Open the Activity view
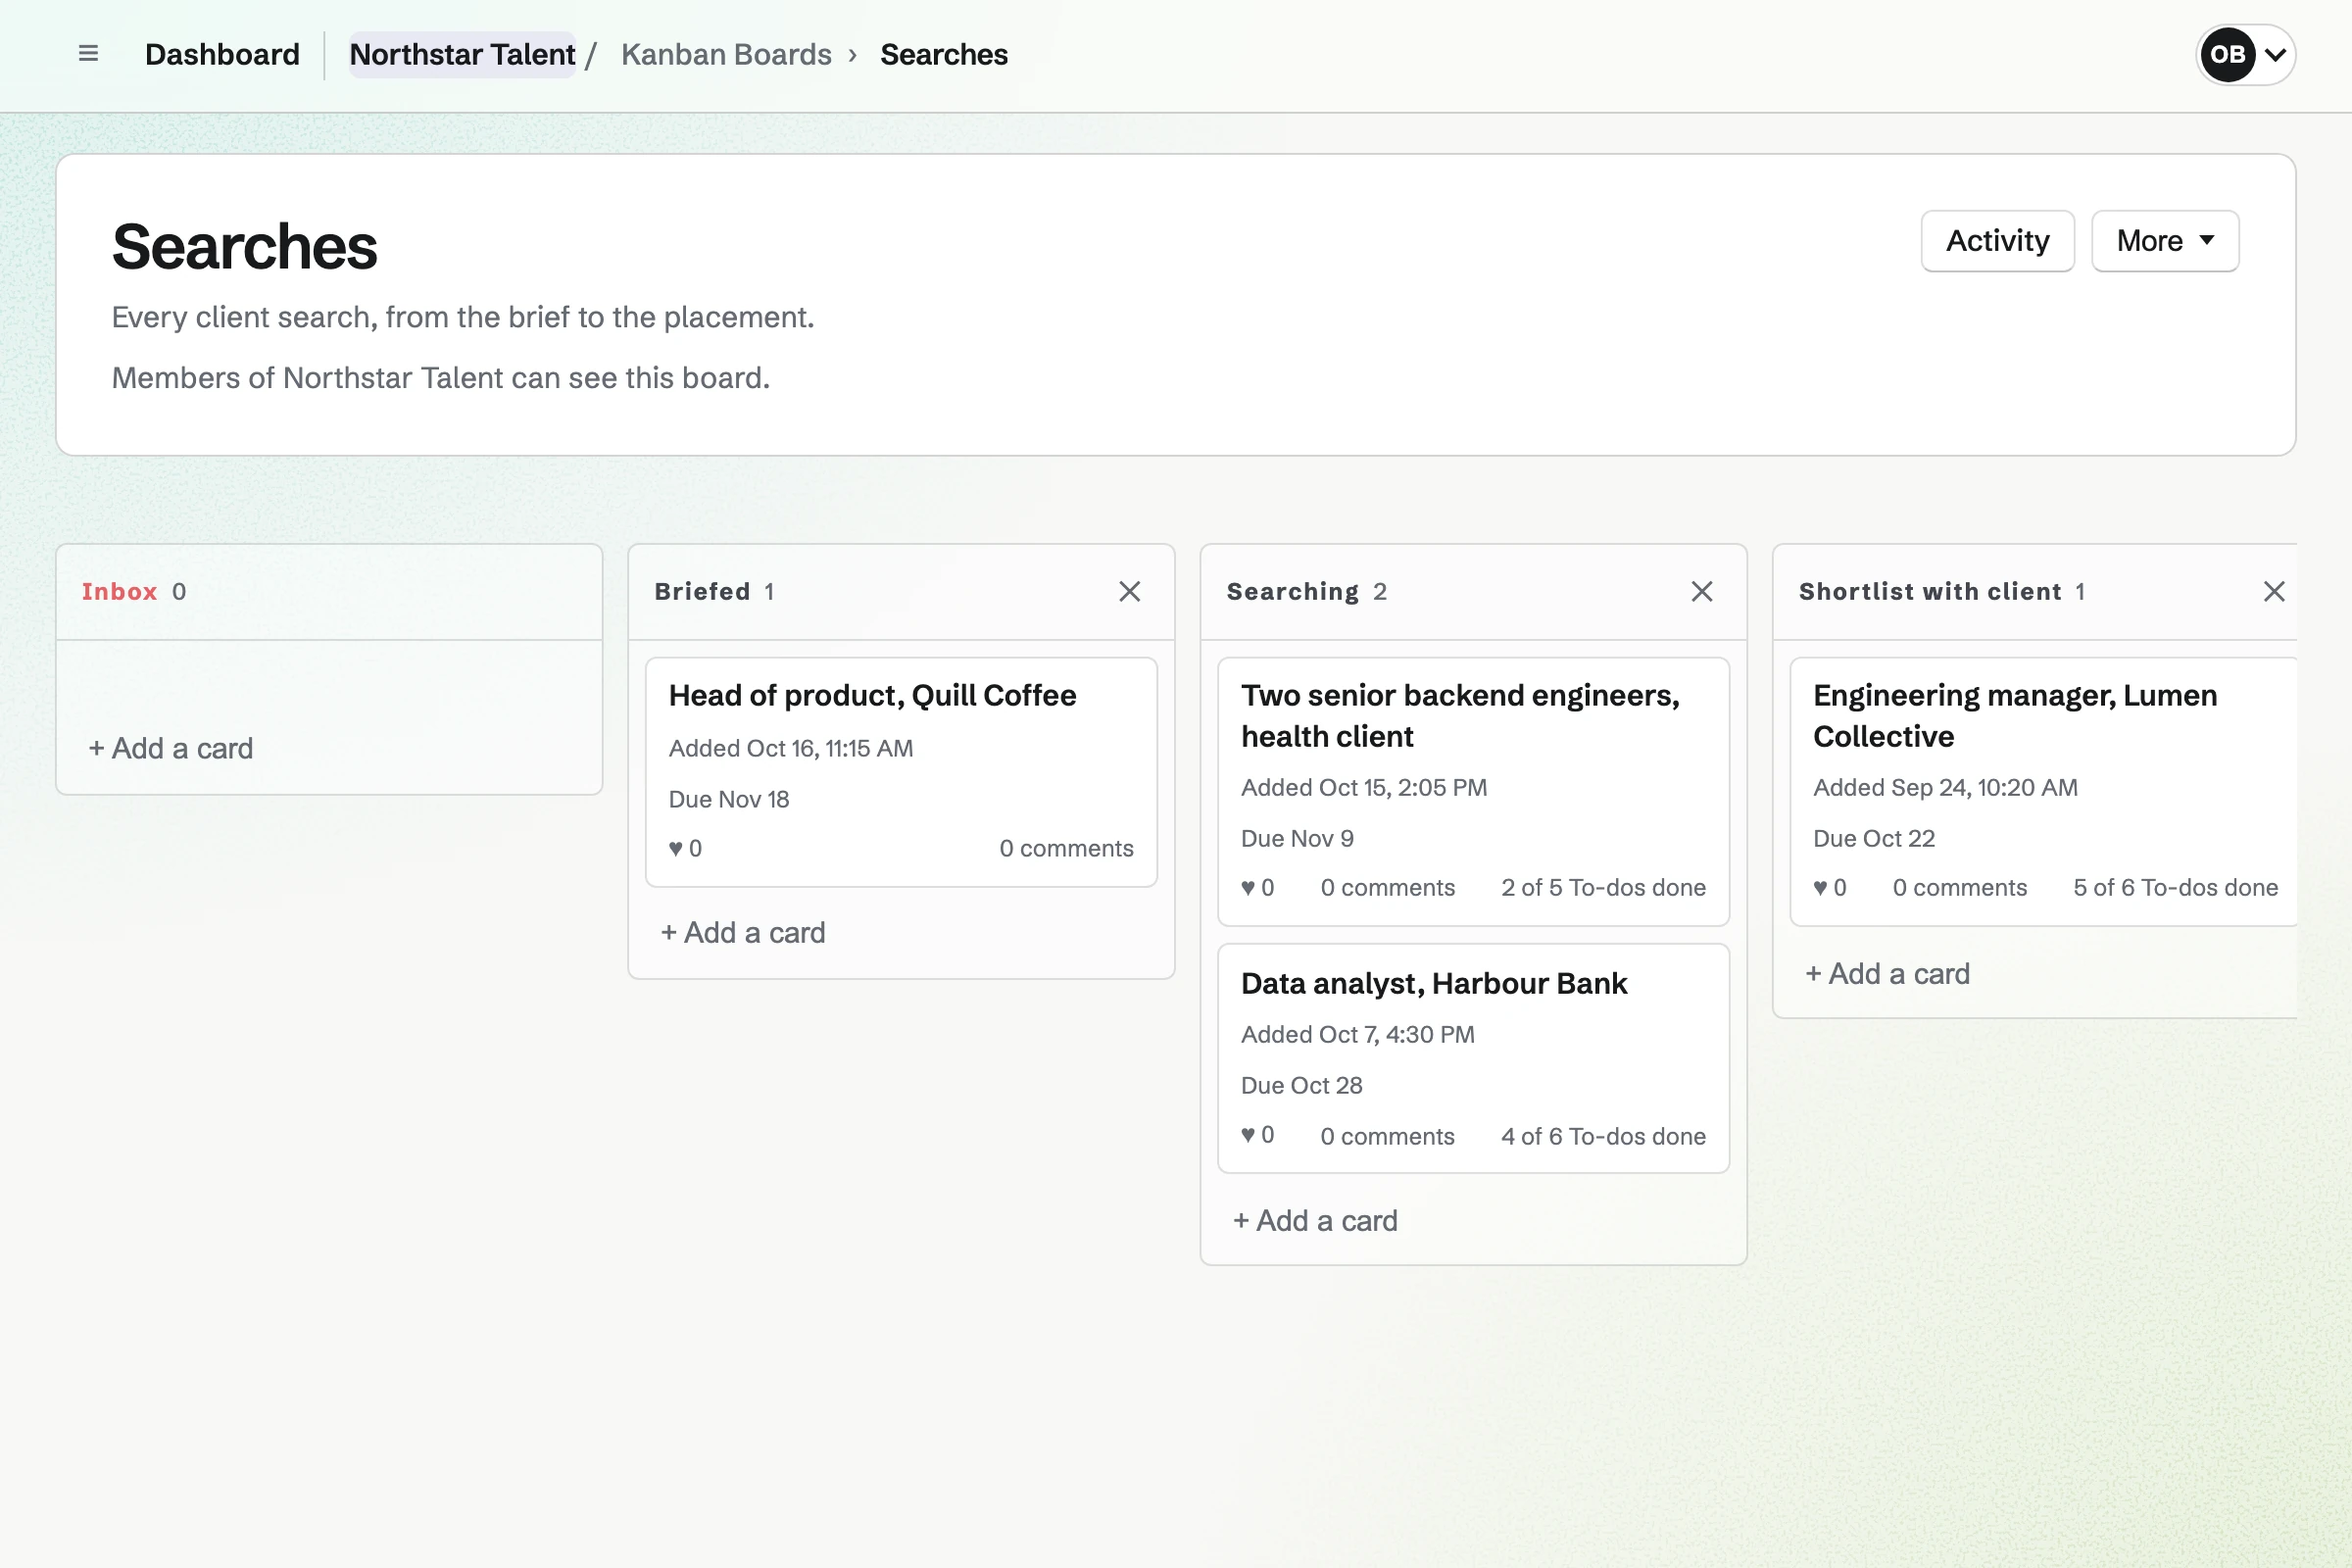The width and height of the screenshot is (2352, 1568). 1997,241
